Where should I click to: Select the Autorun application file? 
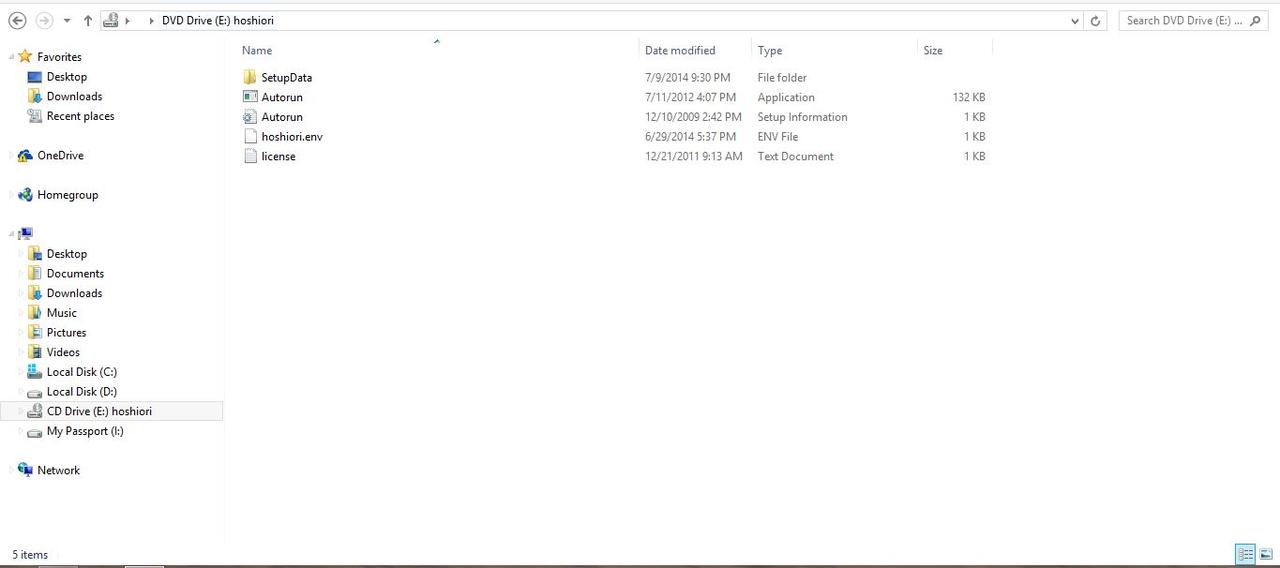(282, 97)
